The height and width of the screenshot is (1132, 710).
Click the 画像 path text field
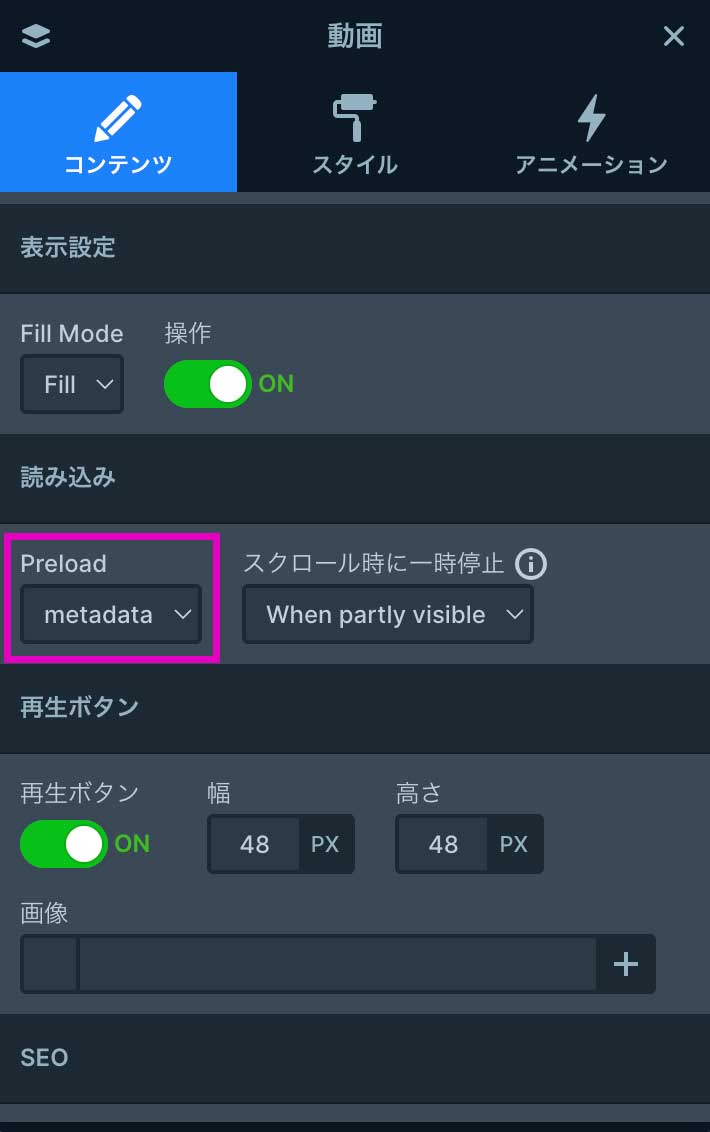pyautogui.click(x=337, y=964)
